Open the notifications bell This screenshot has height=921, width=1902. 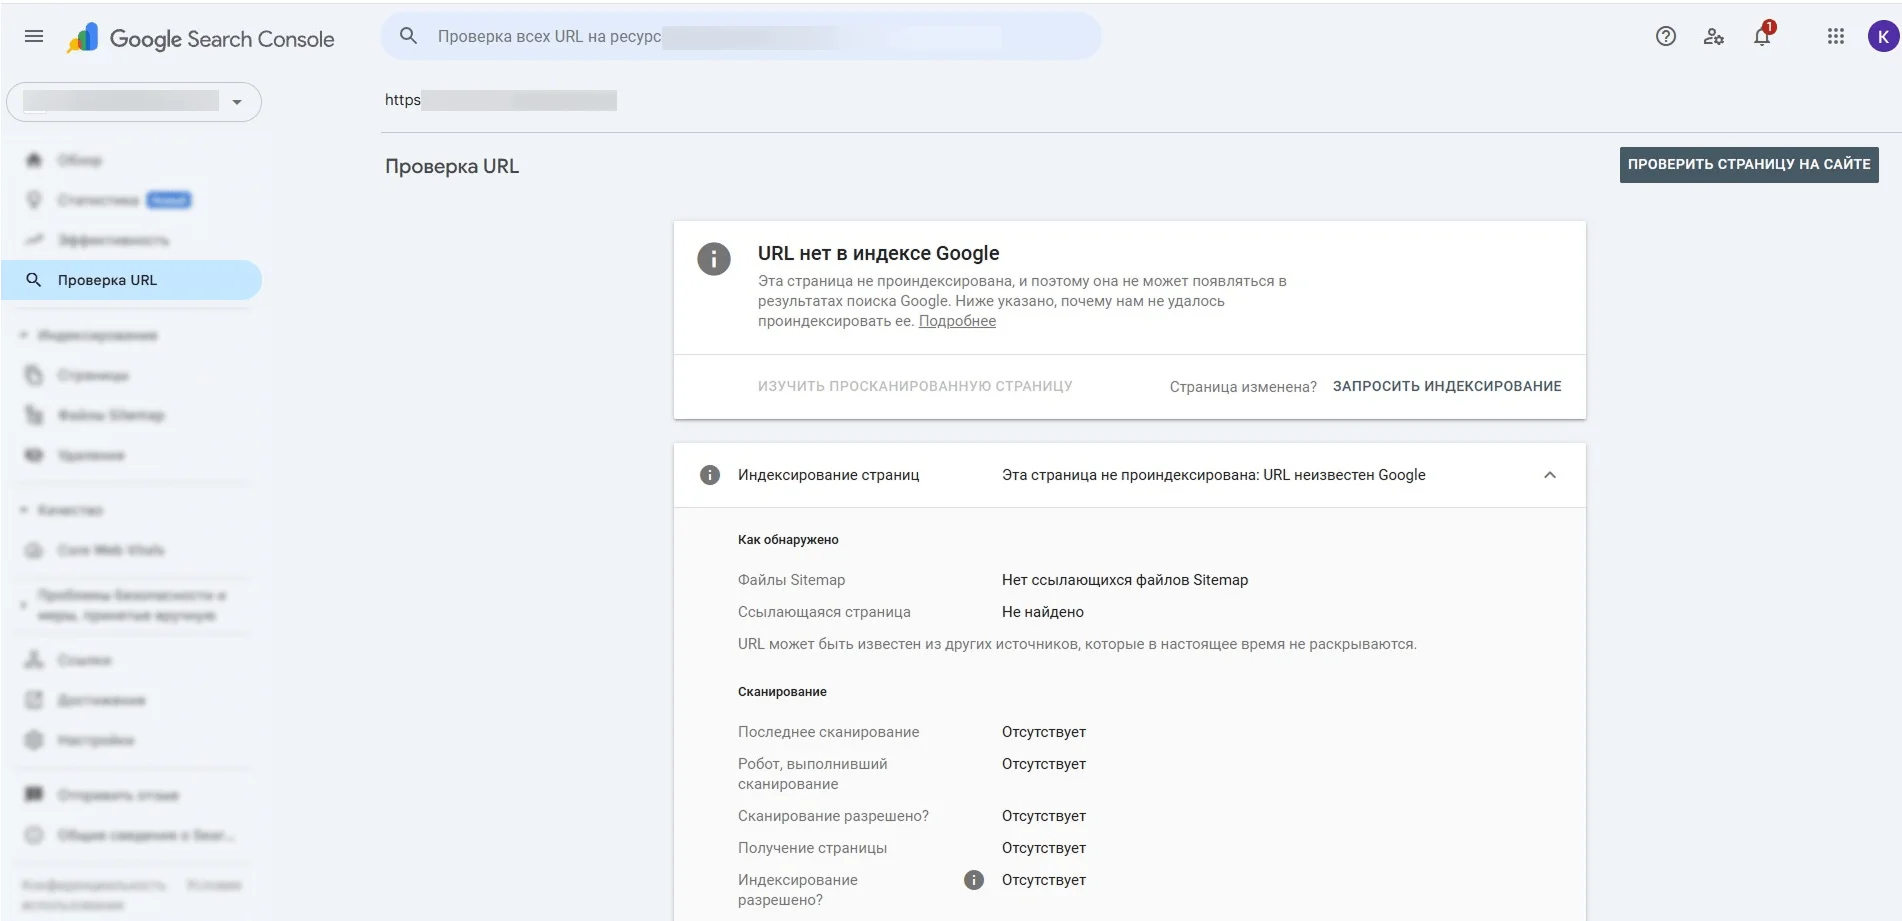coord(1762,36)
